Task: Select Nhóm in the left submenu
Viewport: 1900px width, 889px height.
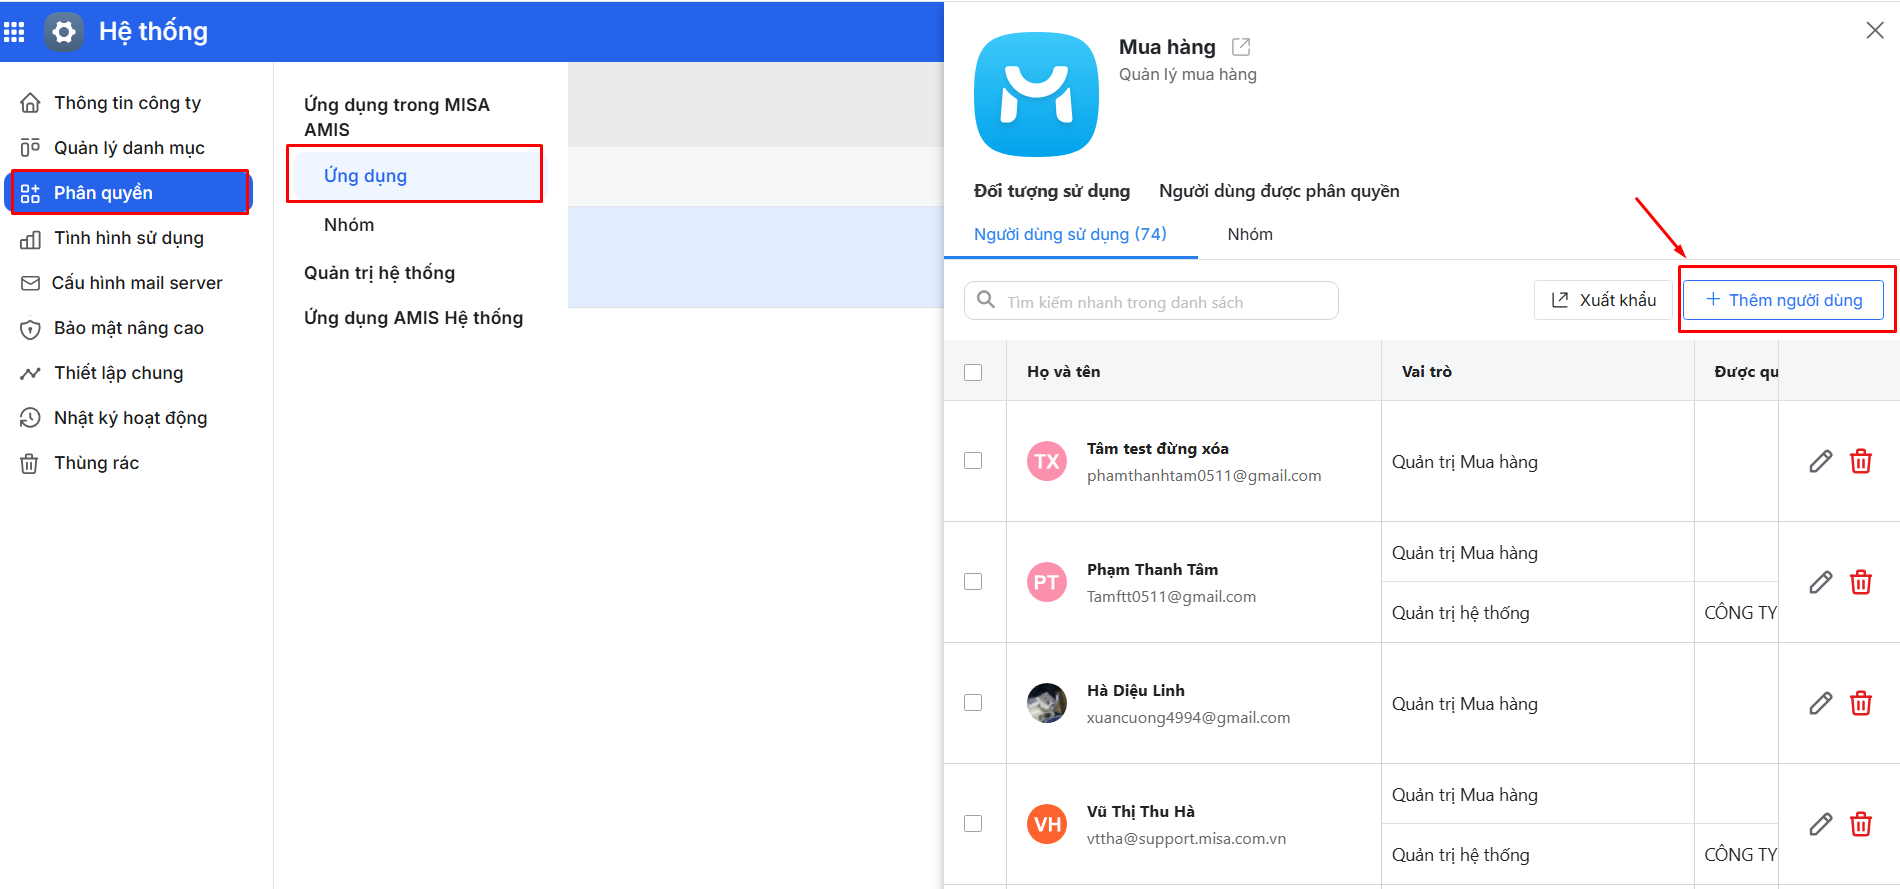Action: pos(349,225)
